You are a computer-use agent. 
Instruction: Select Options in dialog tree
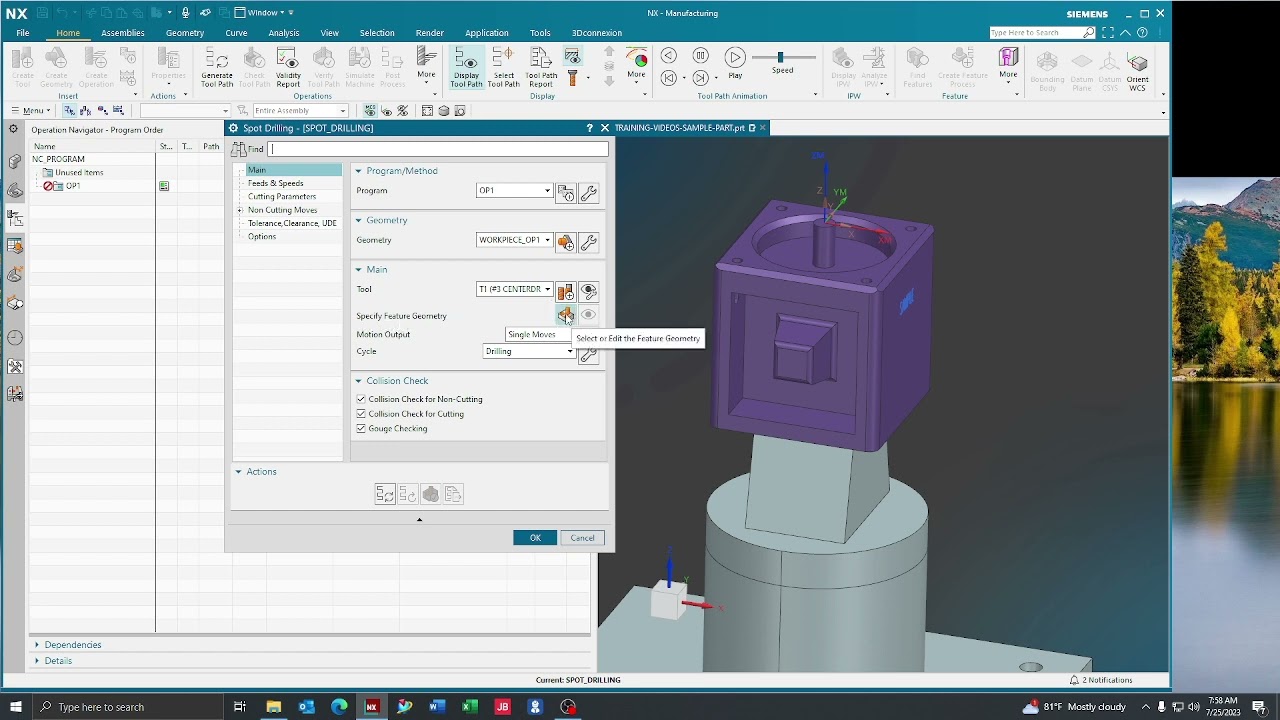pyautogui.click(x=262, y=237)
